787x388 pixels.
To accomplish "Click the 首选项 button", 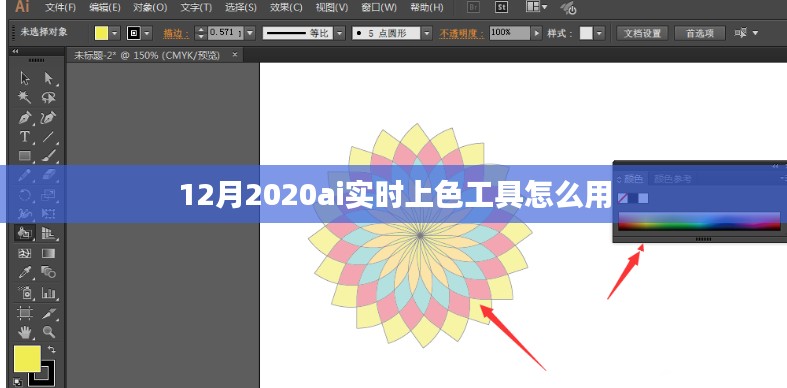I will (700, 34).
